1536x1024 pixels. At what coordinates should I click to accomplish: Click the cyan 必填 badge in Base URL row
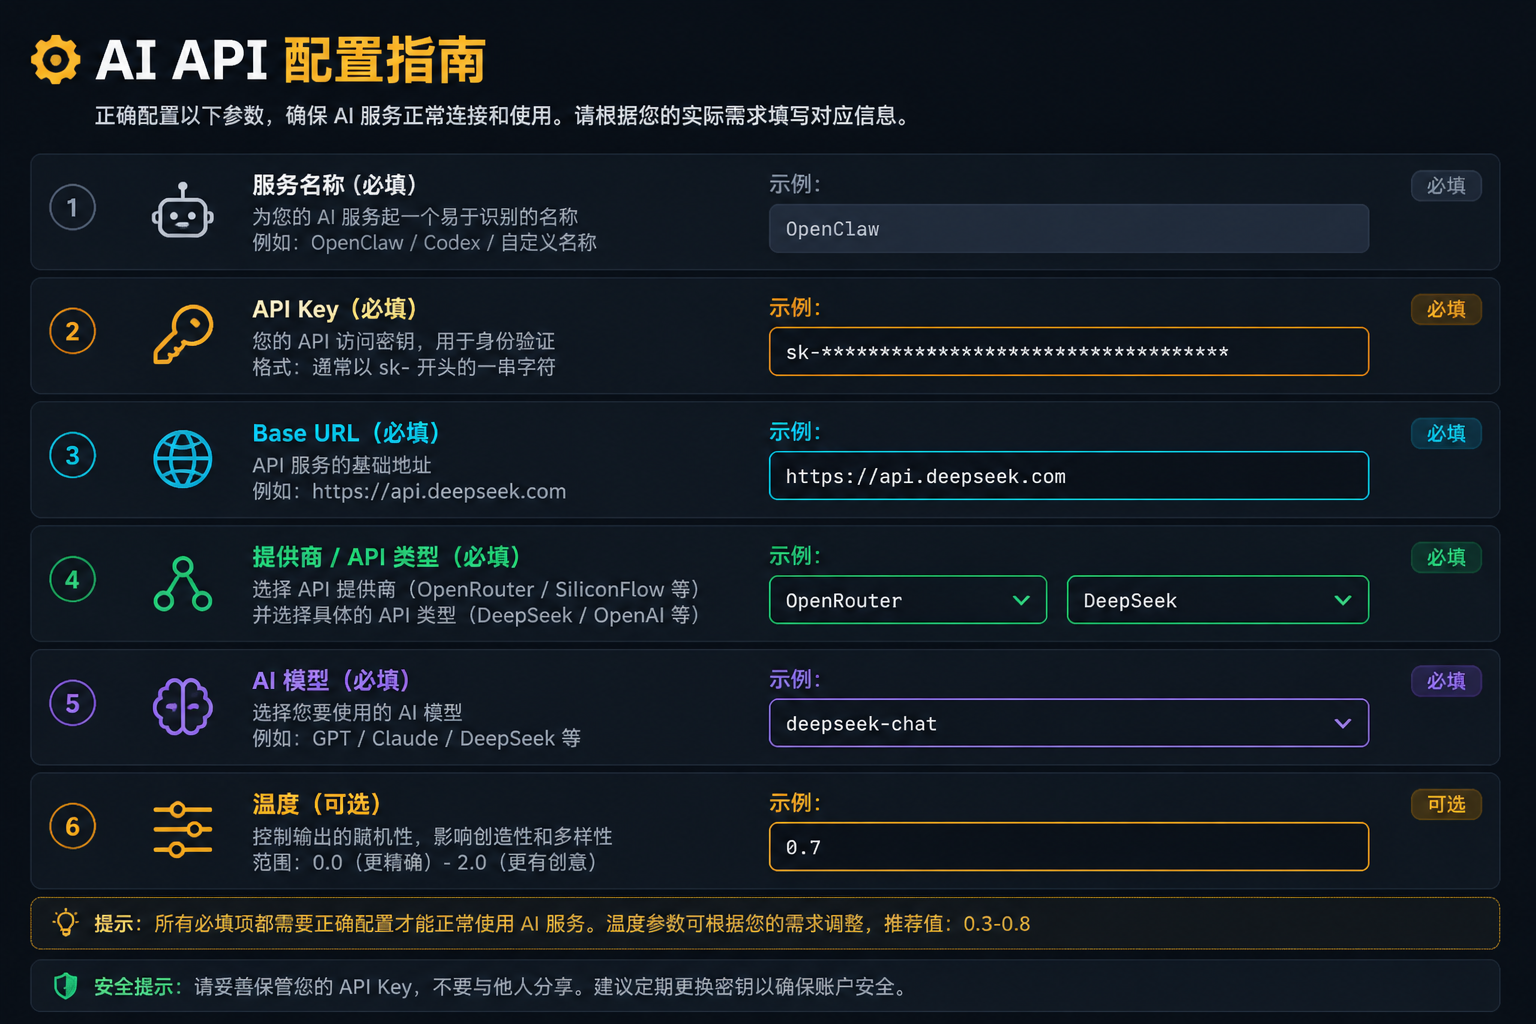[1446, 434]
